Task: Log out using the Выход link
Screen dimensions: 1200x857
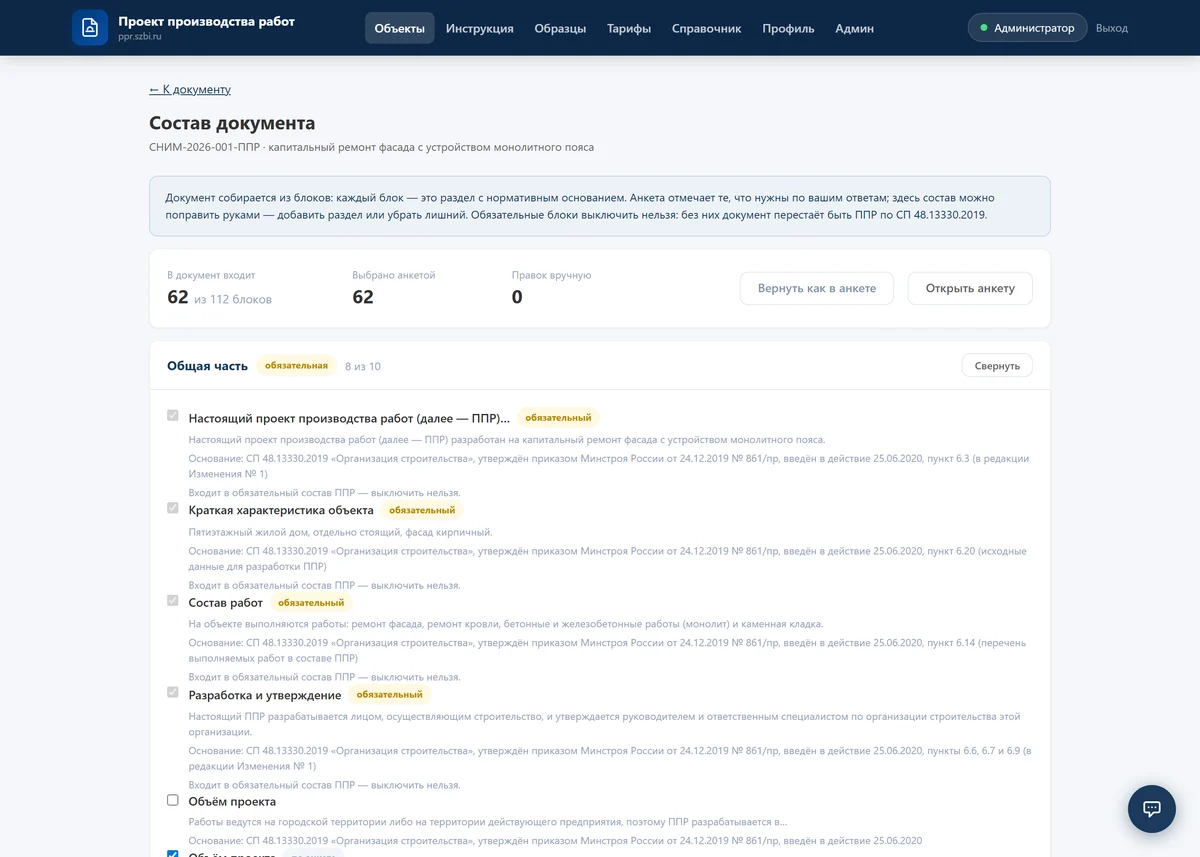Action: 1112,28
